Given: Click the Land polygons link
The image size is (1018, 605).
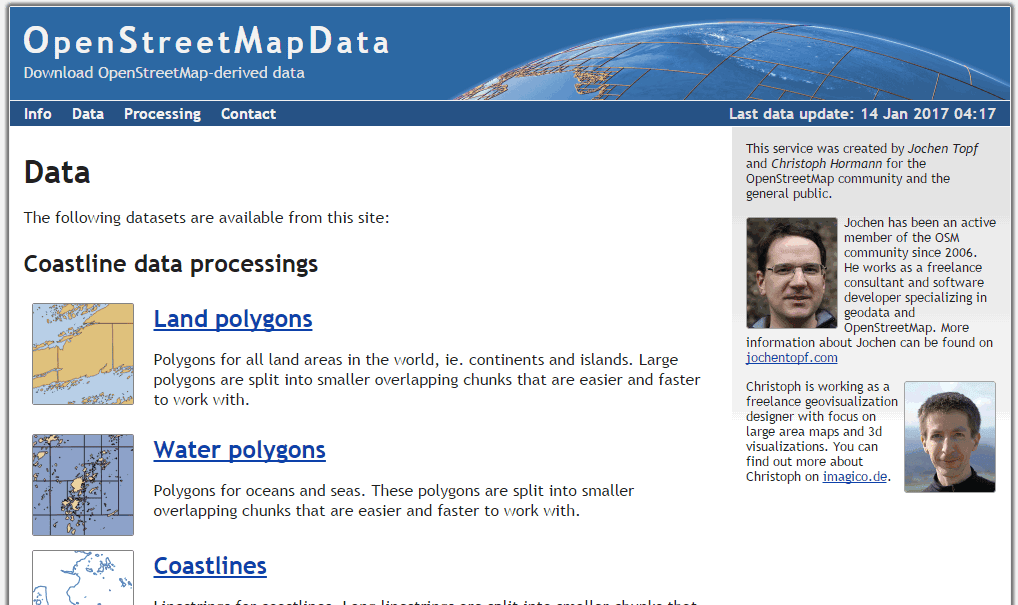Looking at the screenshot, I should 232,319.
